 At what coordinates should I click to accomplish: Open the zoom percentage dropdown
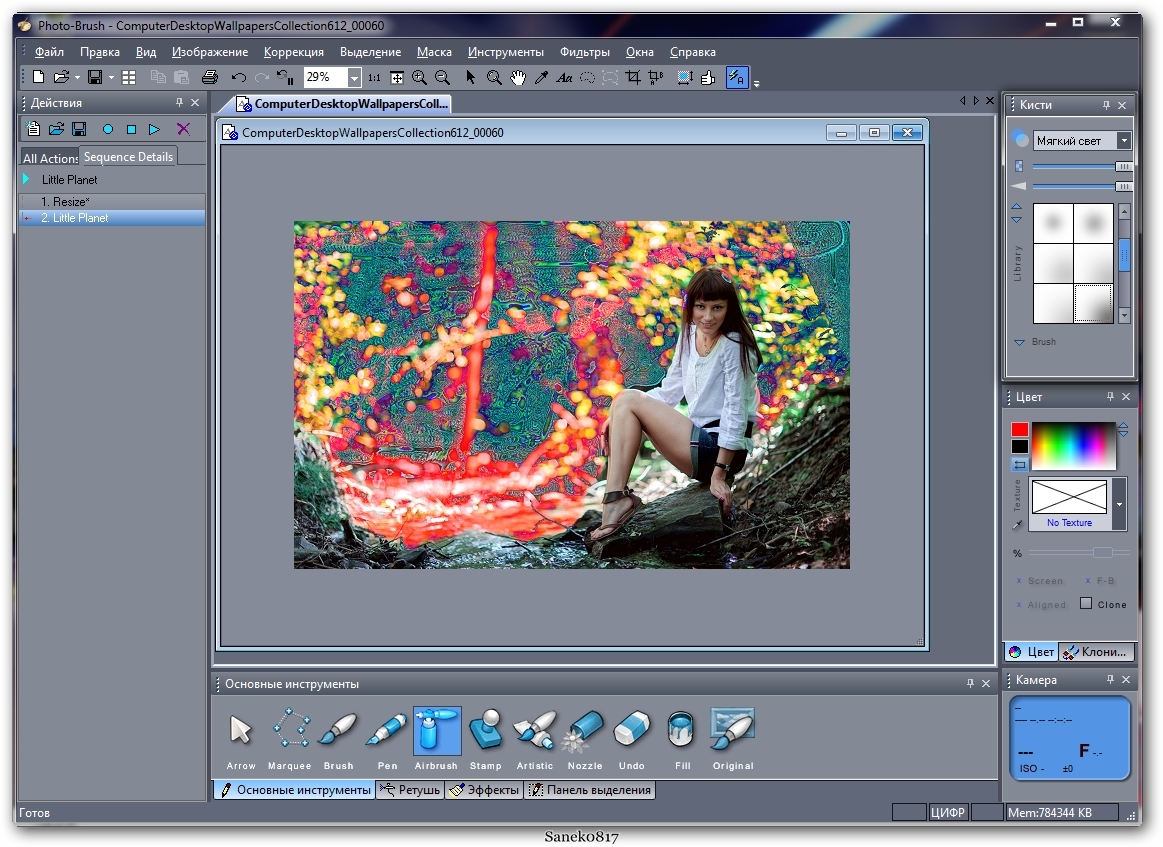(x=354, y=77)
